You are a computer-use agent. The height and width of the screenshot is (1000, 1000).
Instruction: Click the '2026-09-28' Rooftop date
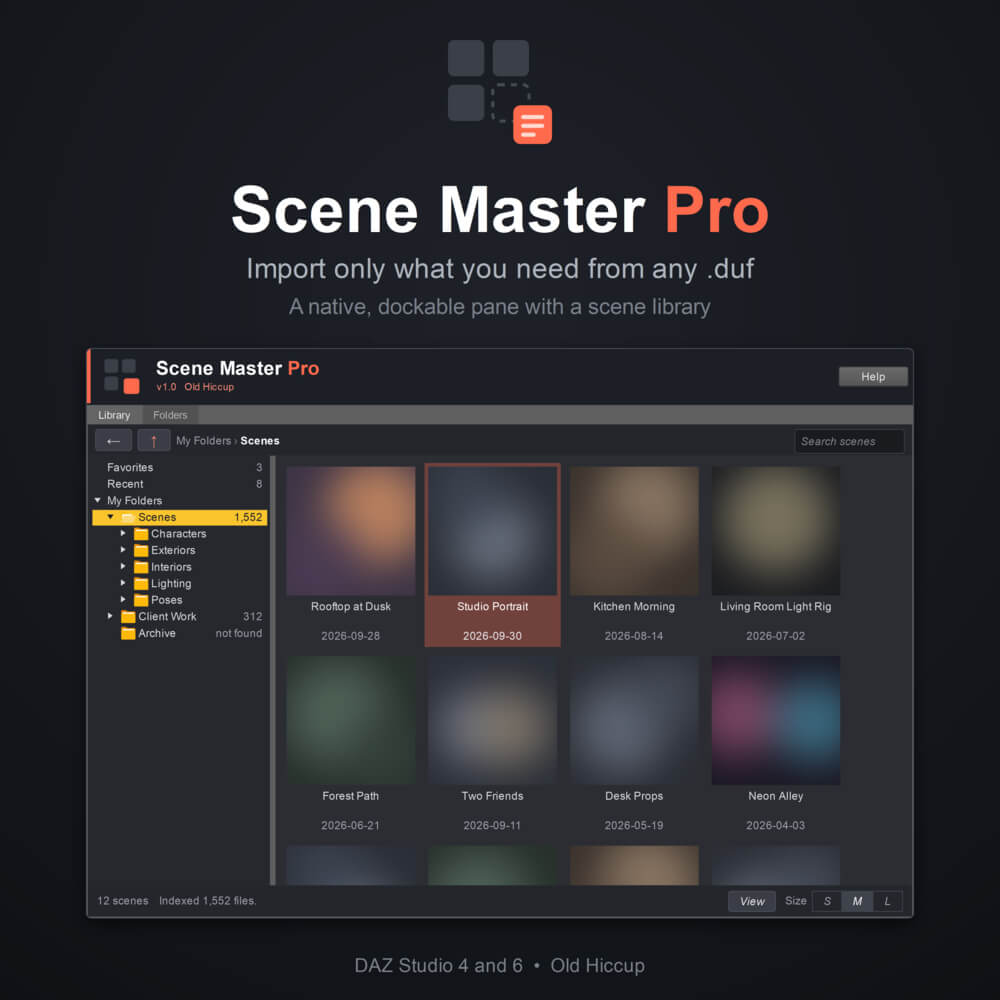351,636
